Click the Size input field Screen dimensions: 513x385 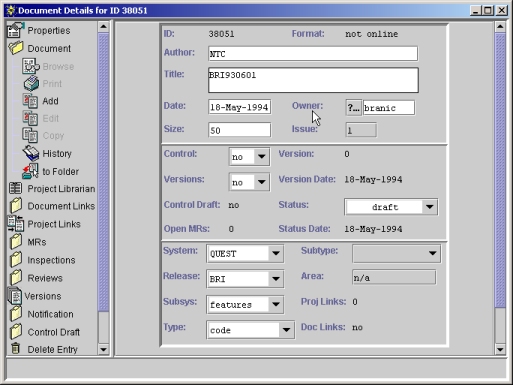pos(239,130)
